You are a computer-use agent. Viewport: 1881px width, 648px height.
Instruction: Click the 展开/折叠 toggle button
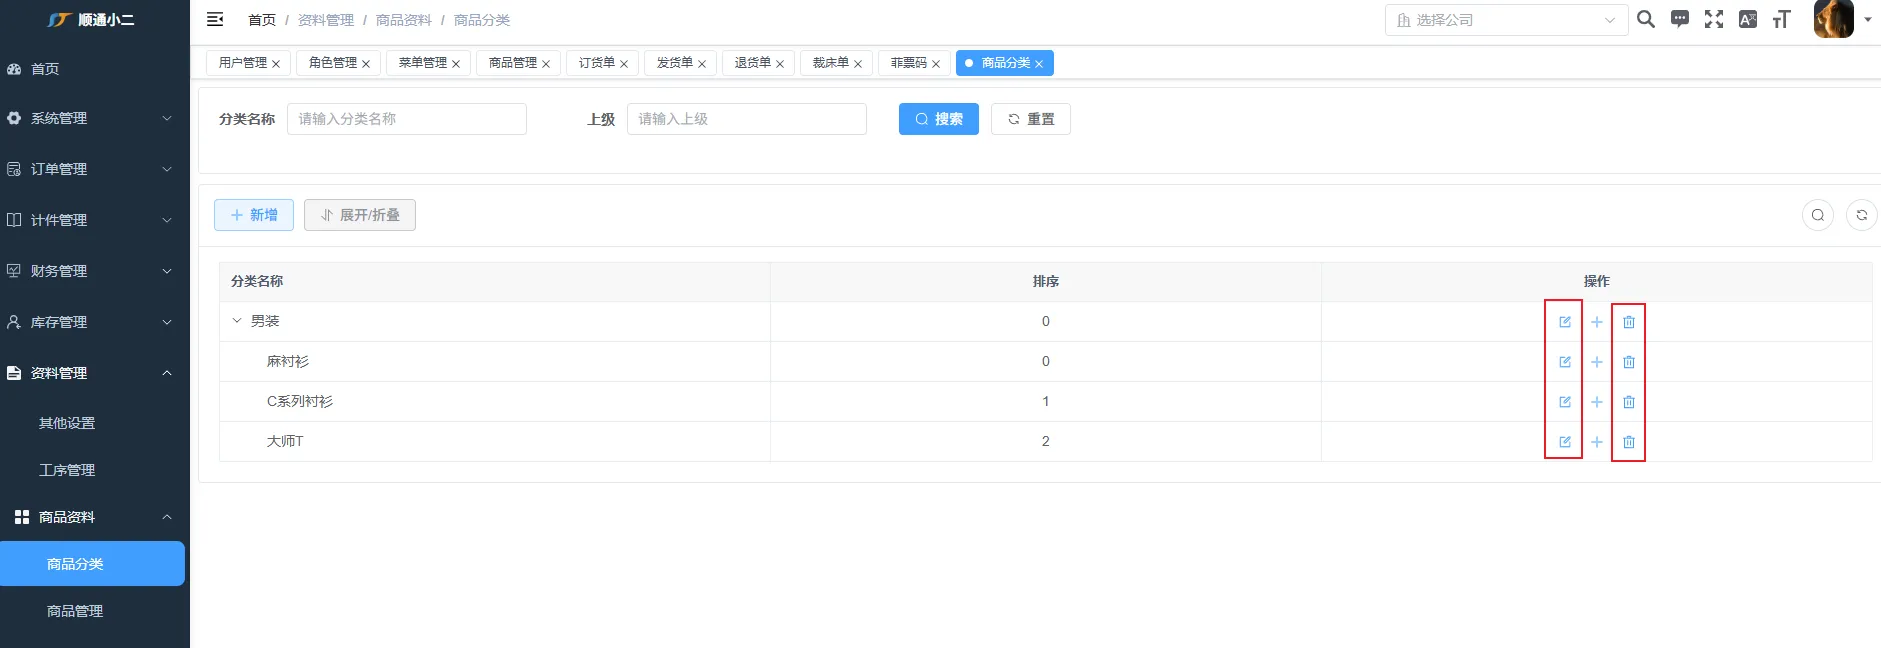[360, 215]
